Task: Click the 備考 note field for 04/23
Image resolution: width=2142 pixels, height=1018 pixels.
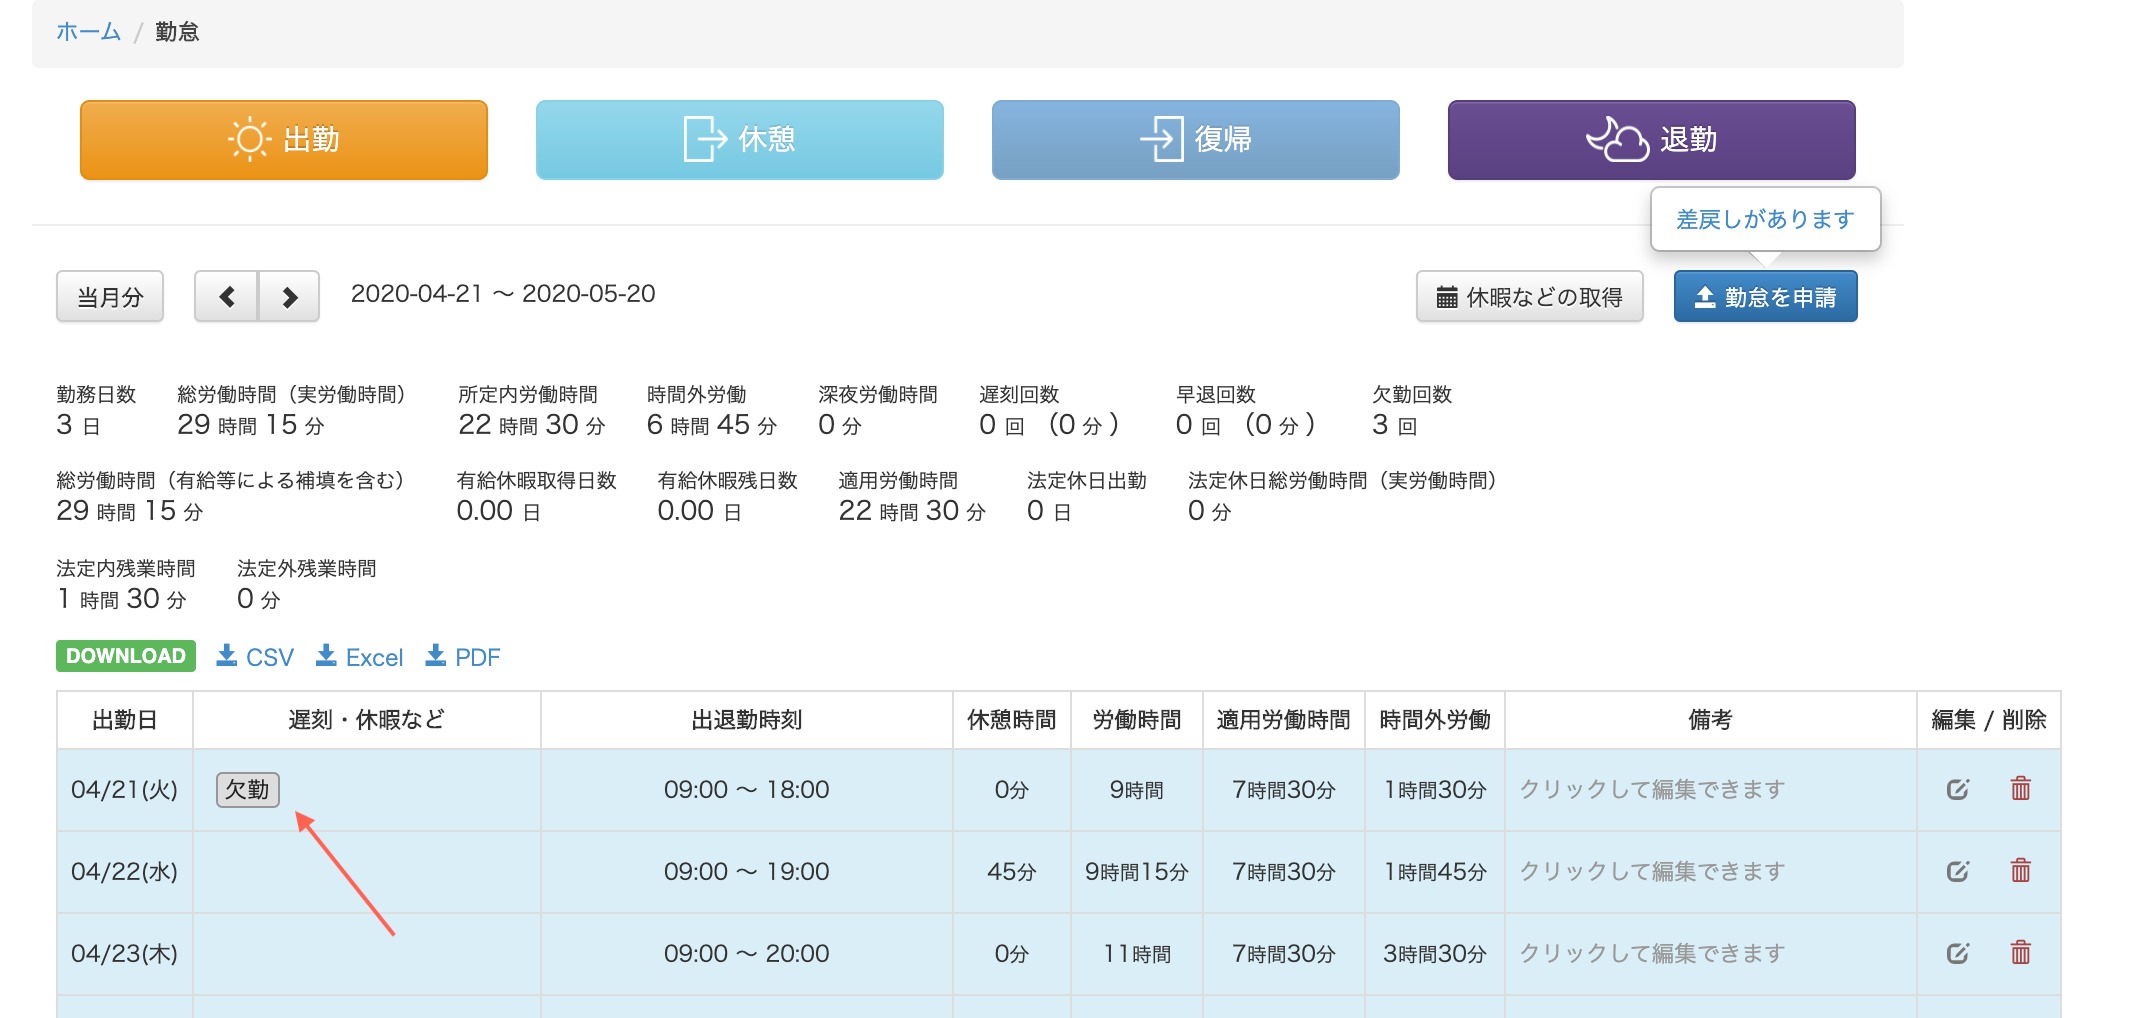Action: pos(1711,954)
